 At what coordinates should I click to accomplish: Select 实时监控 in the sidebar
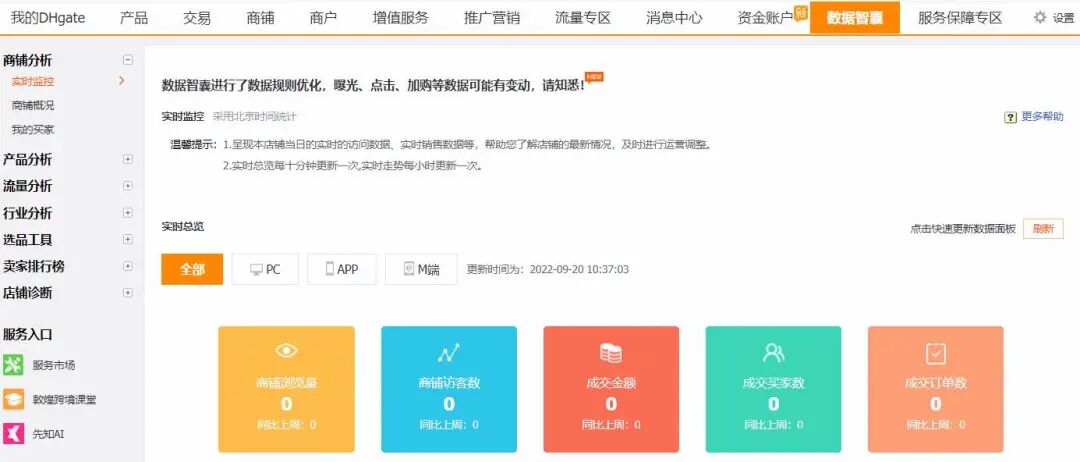(x=32, y=81)
